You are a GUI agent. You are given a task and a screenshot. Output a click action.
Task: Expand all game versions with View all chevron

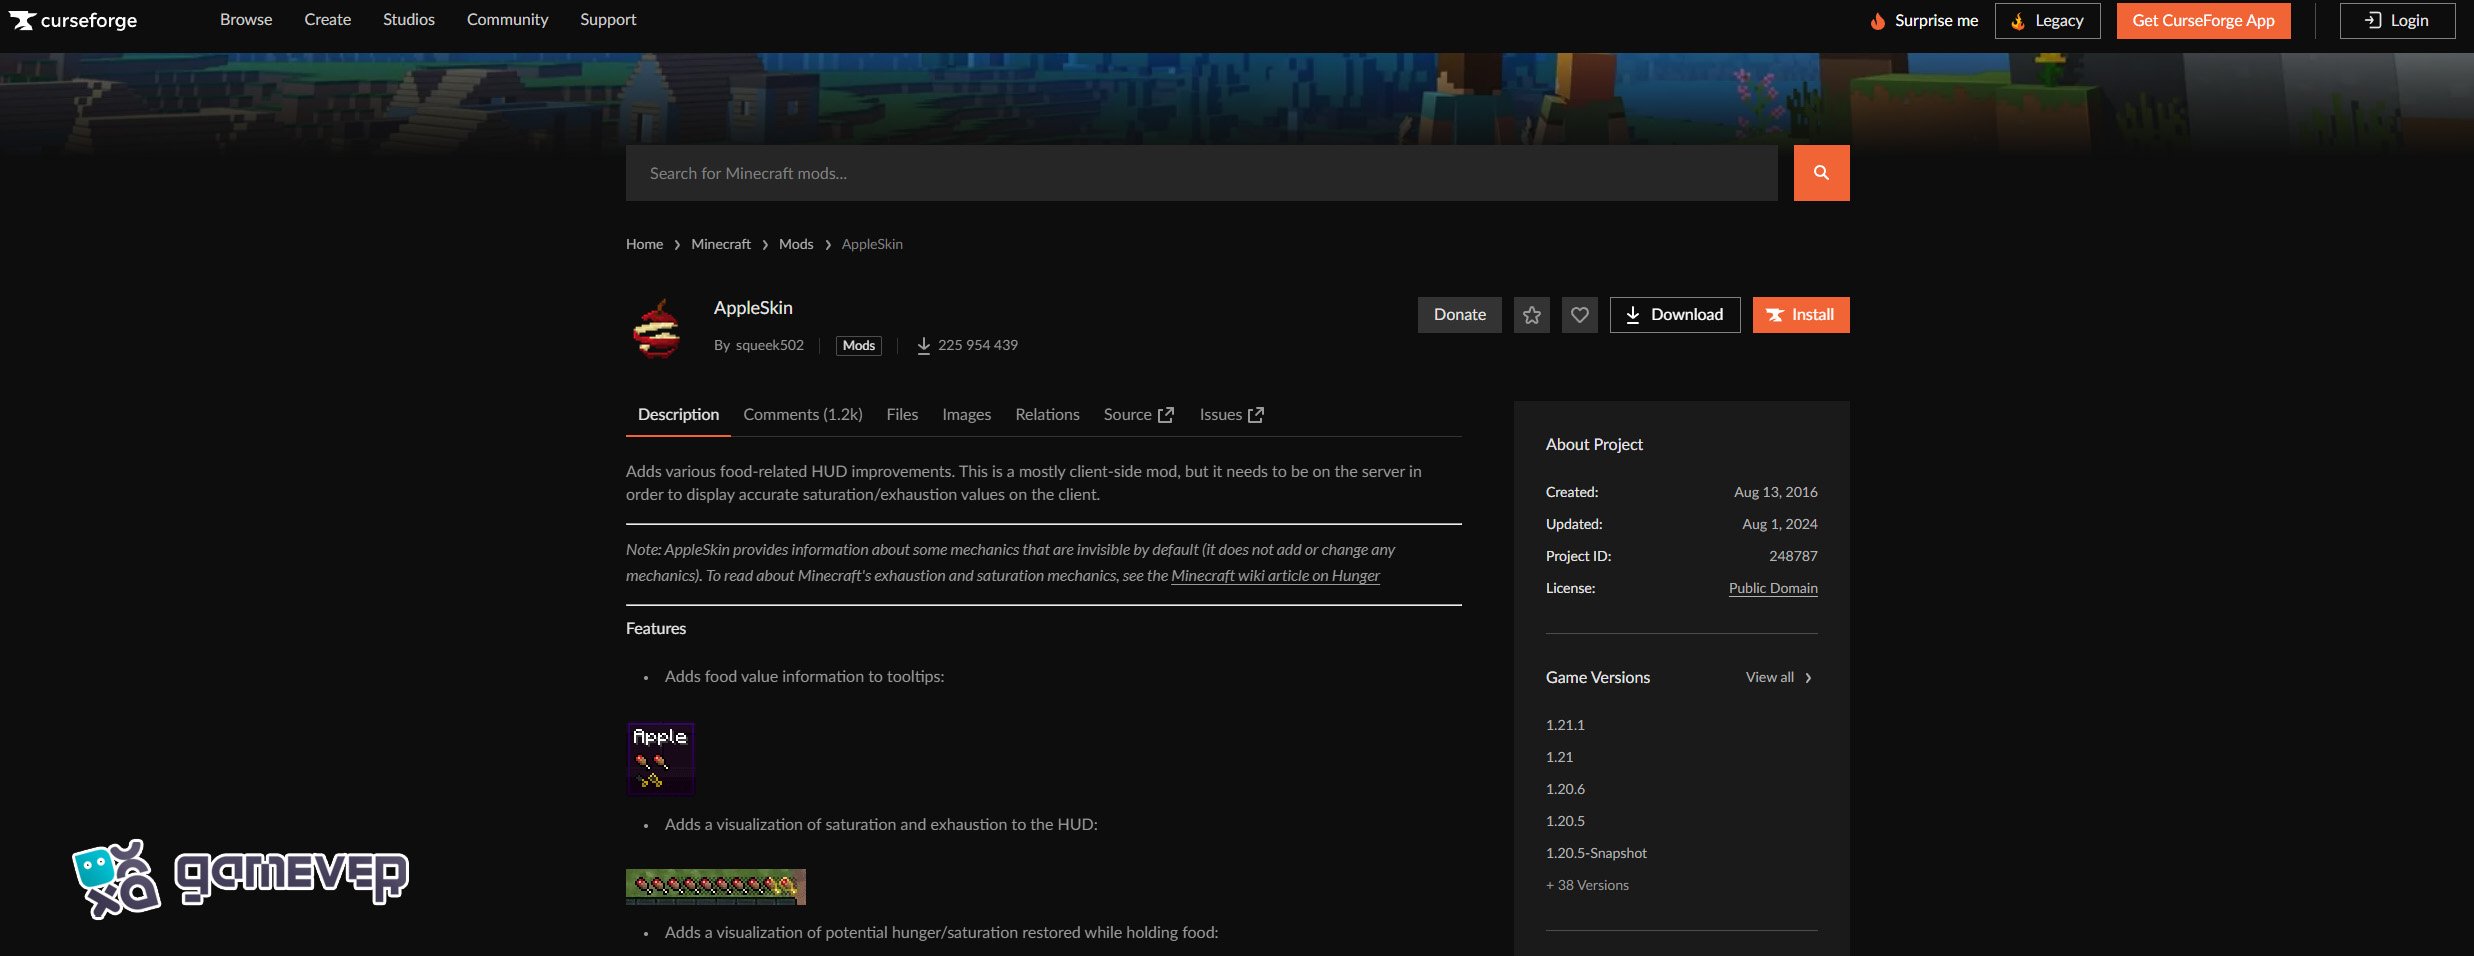click(x=1808, y=677)
